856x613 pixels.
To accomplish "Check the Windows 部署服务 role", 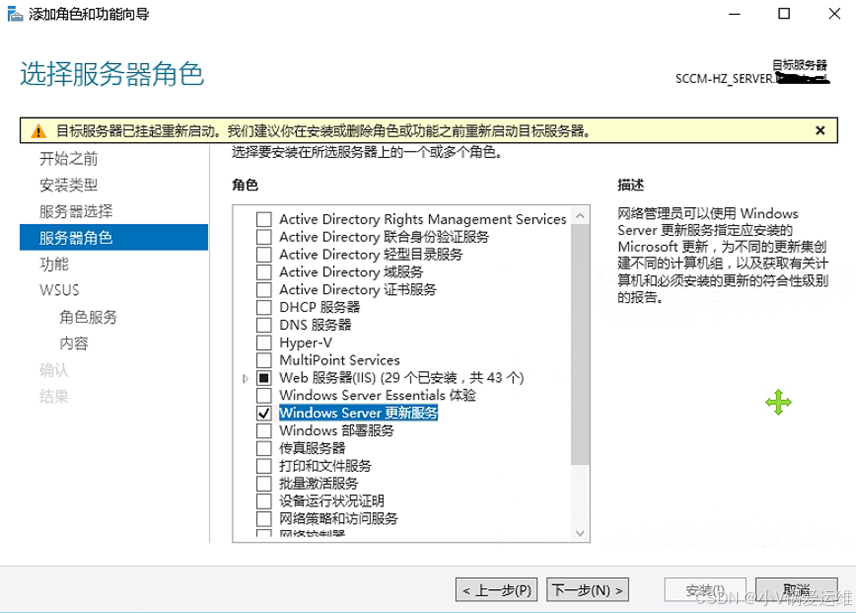I will (264, 430).
